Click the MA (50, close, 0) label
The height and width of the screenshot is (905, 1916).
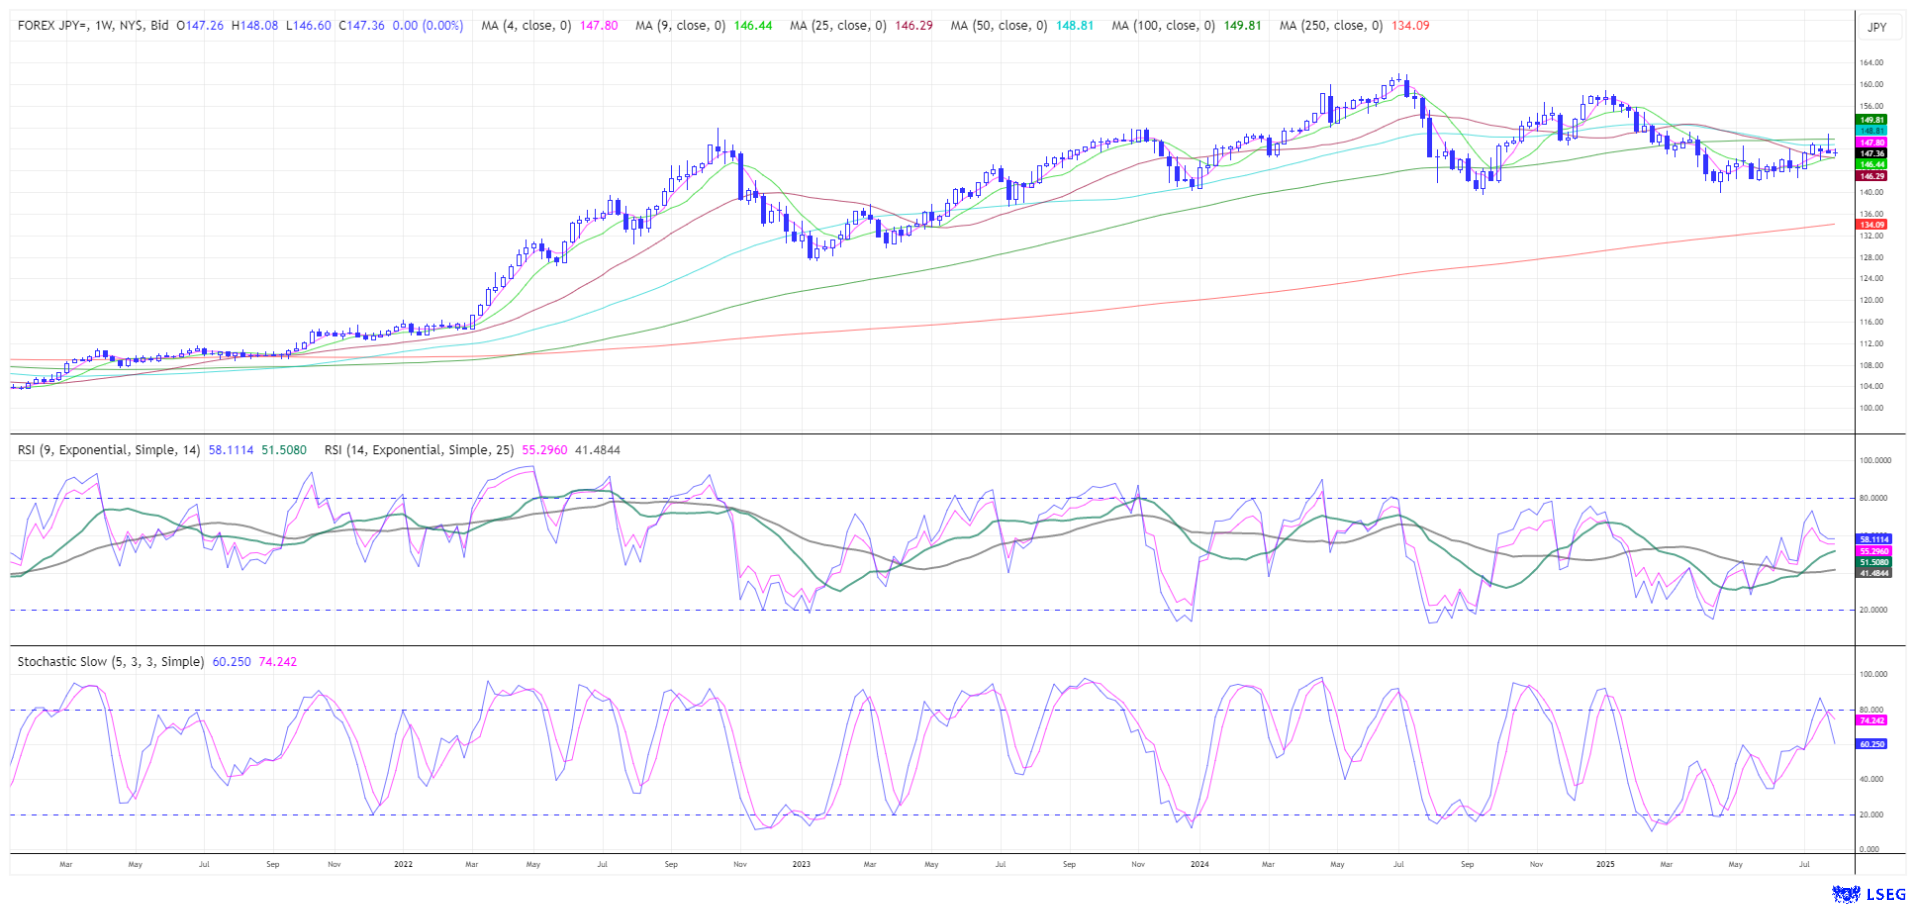coord(998,26)
